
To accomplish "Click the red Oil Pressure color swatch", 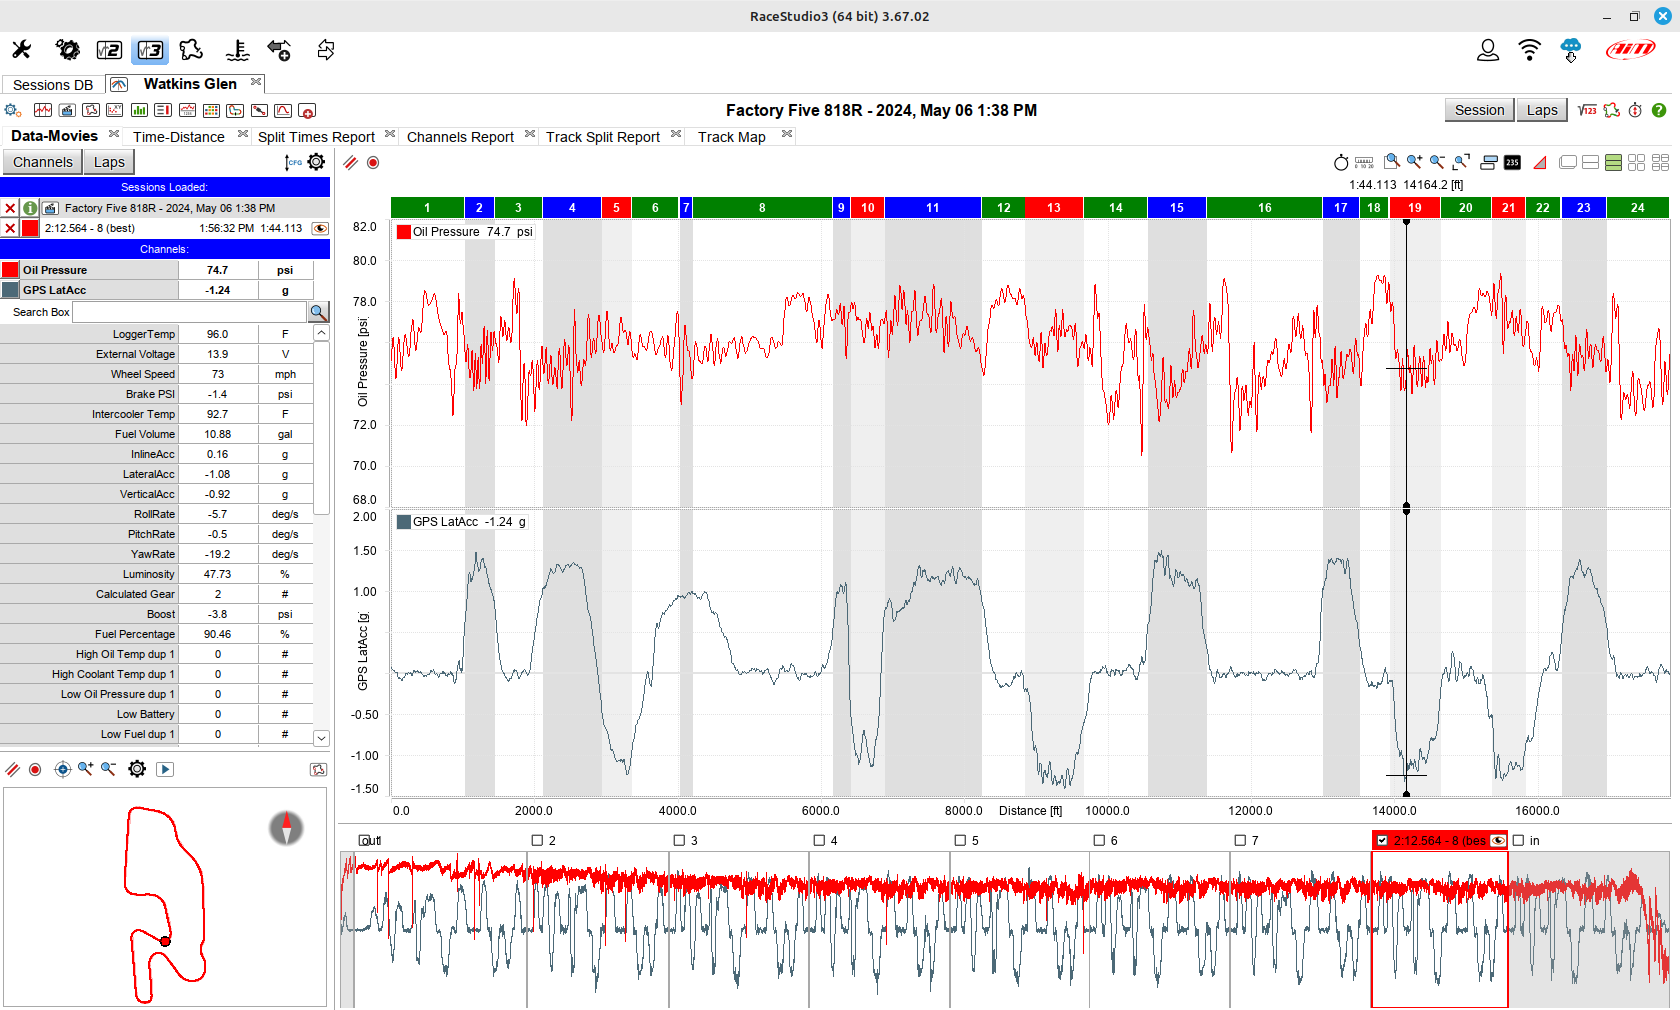I will point(10,270).
